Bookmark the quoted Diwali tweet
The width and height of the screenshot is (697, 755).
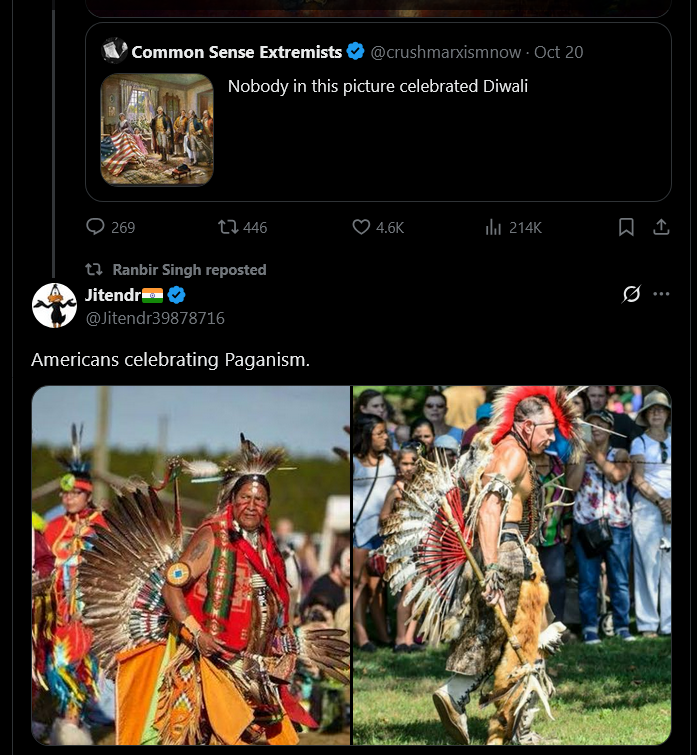tap(626, 227)
